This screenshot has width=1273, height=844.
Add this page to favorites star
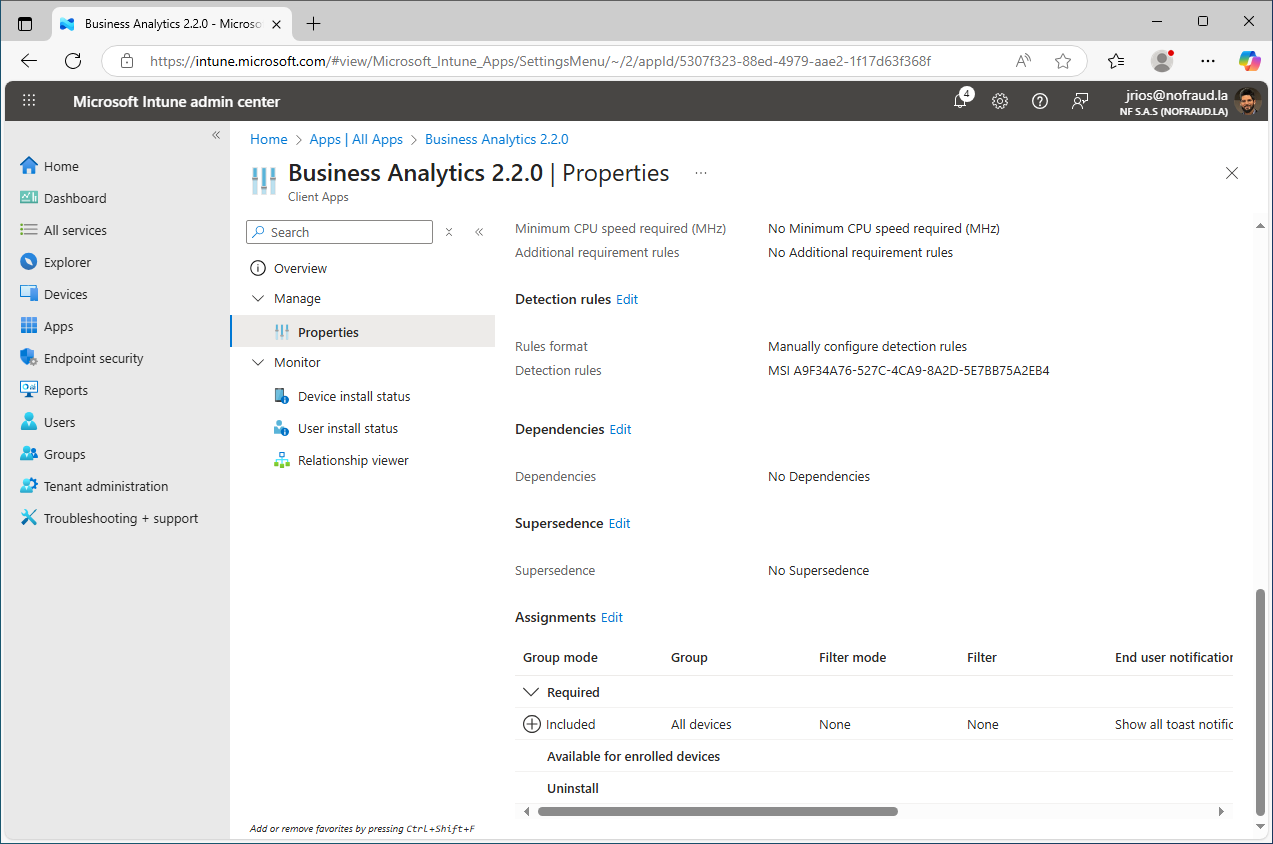[x=1063, y=61]
